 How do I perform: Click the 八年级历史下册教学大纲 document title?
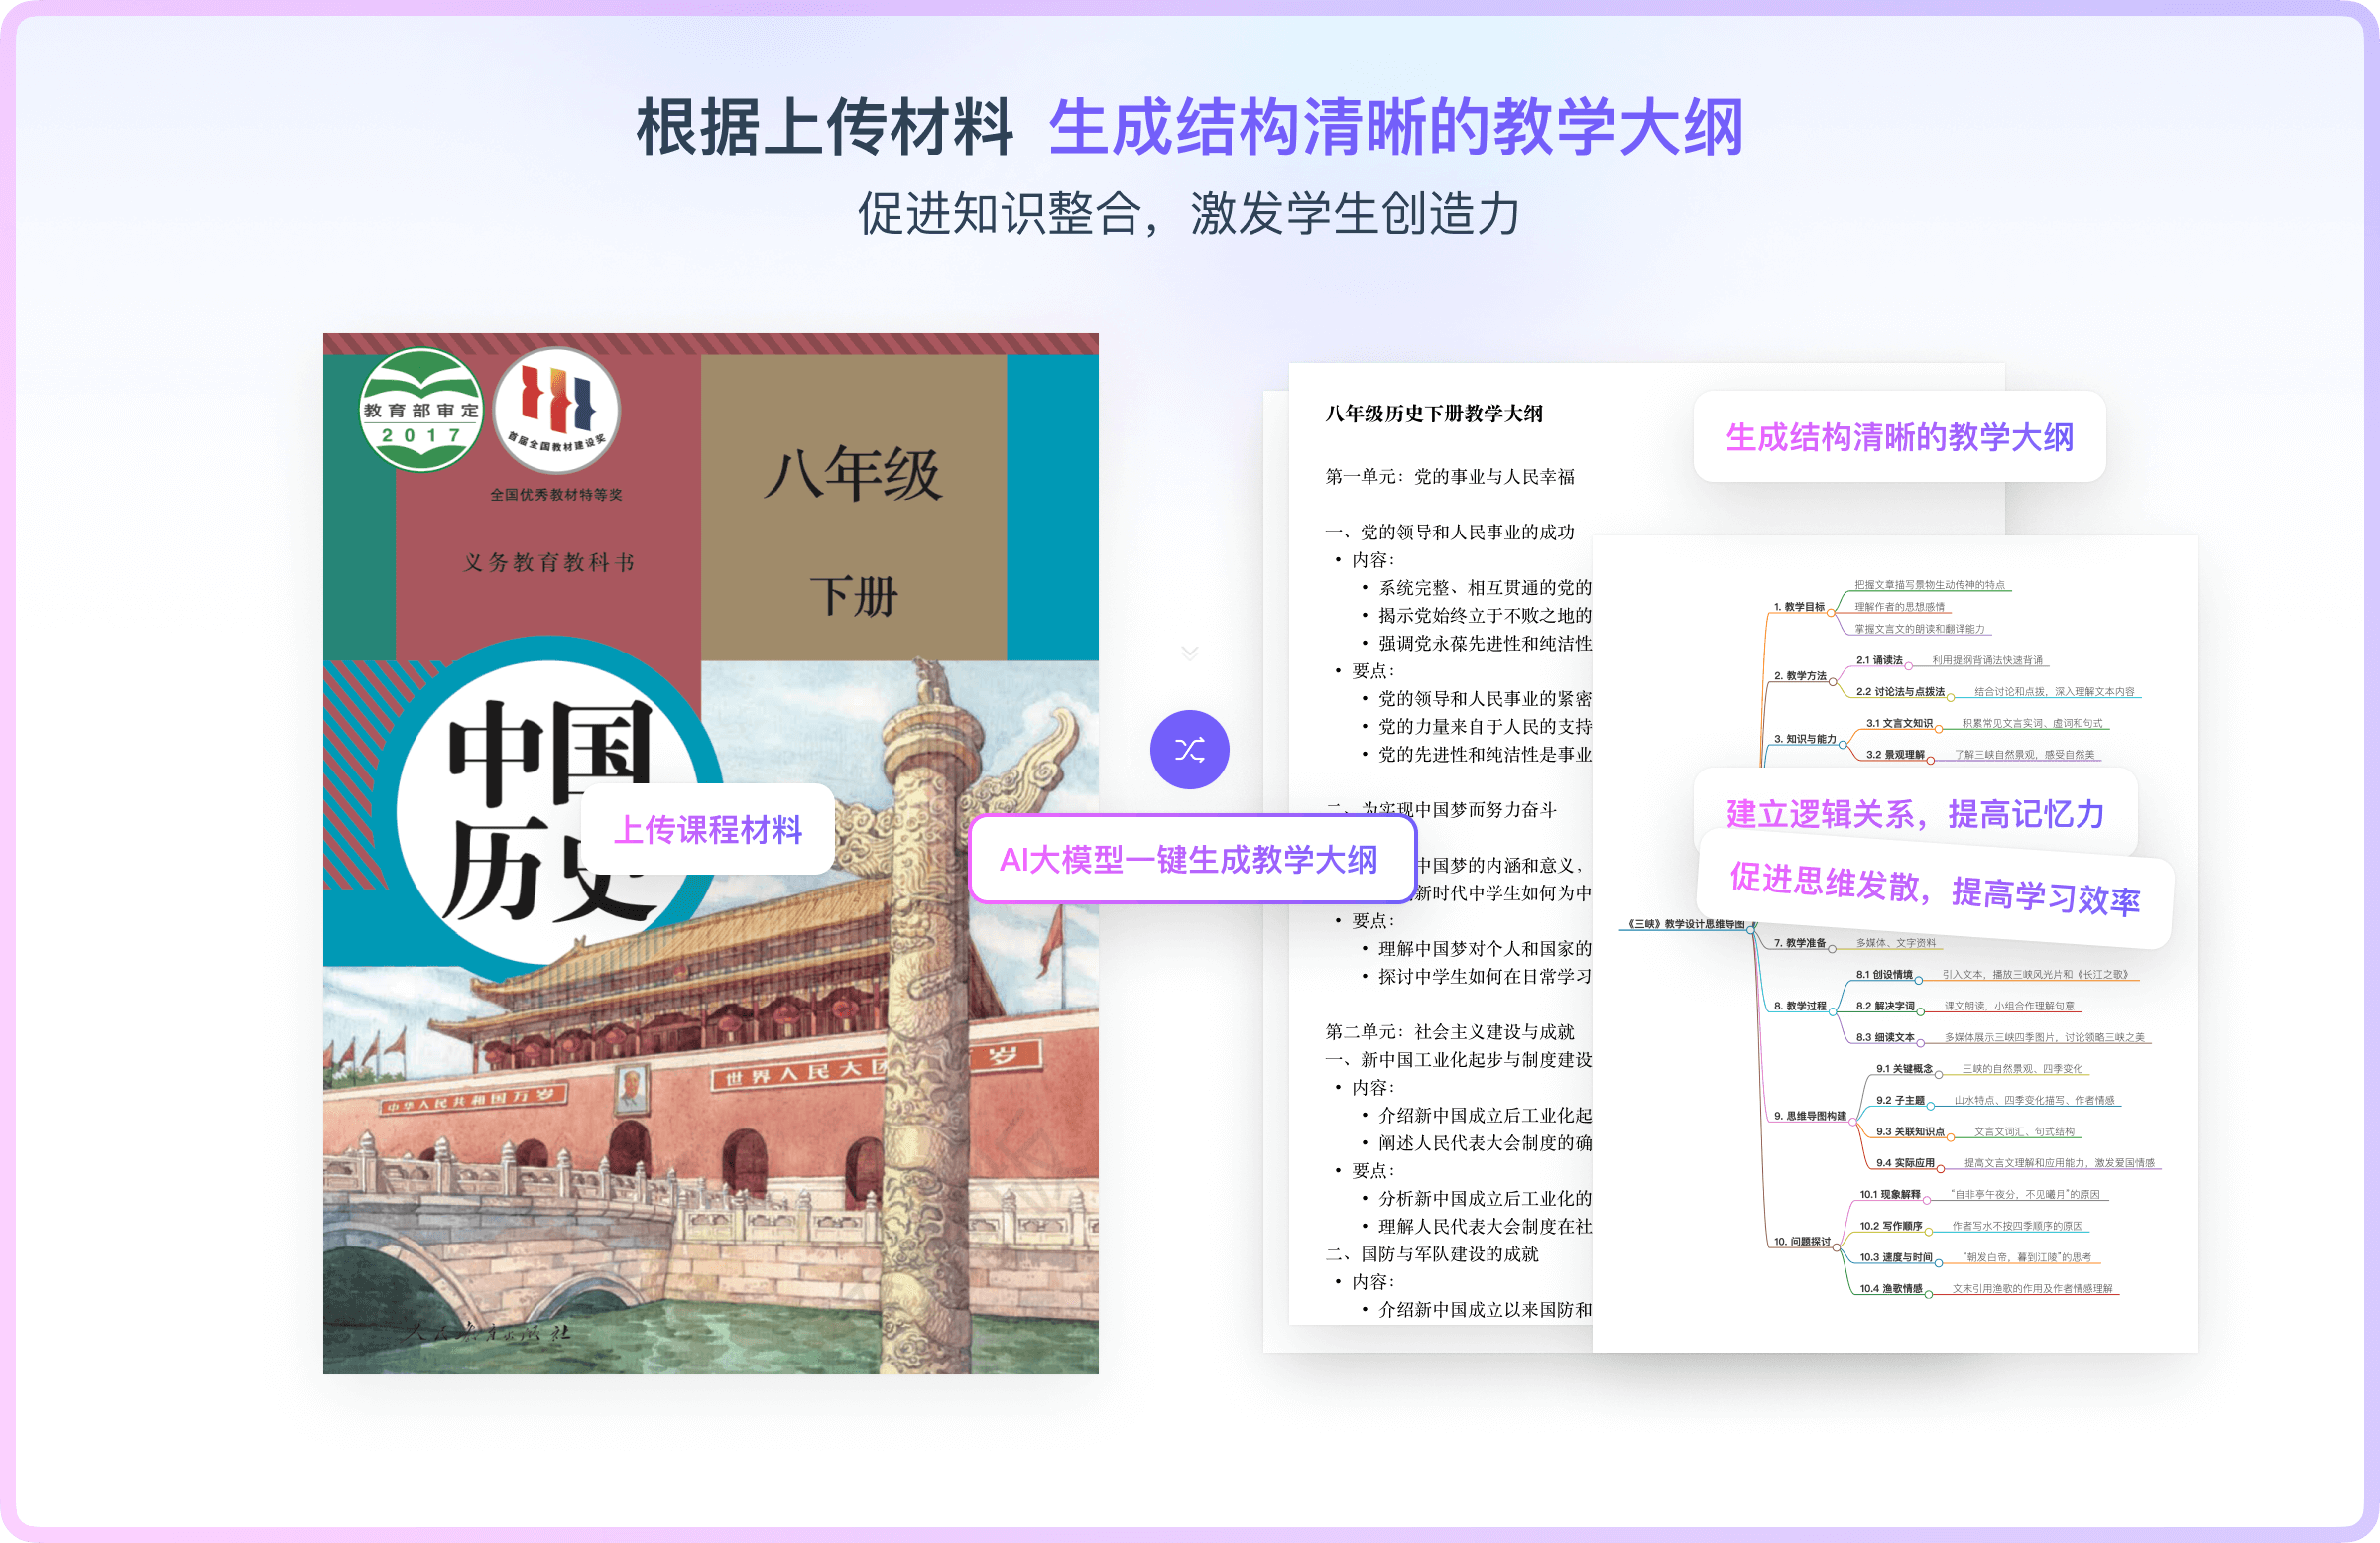click(x=1434, y=414)
